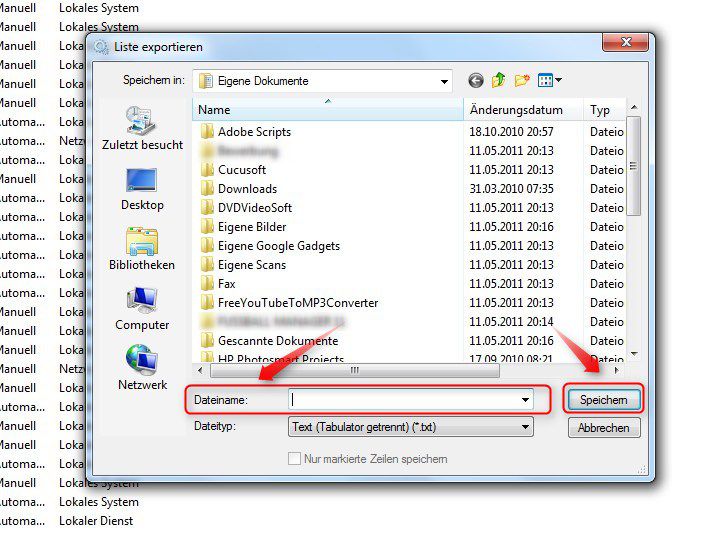Open Zuletzt besucht in places bar
Screen dimensions: 725x535
(142, 128)
